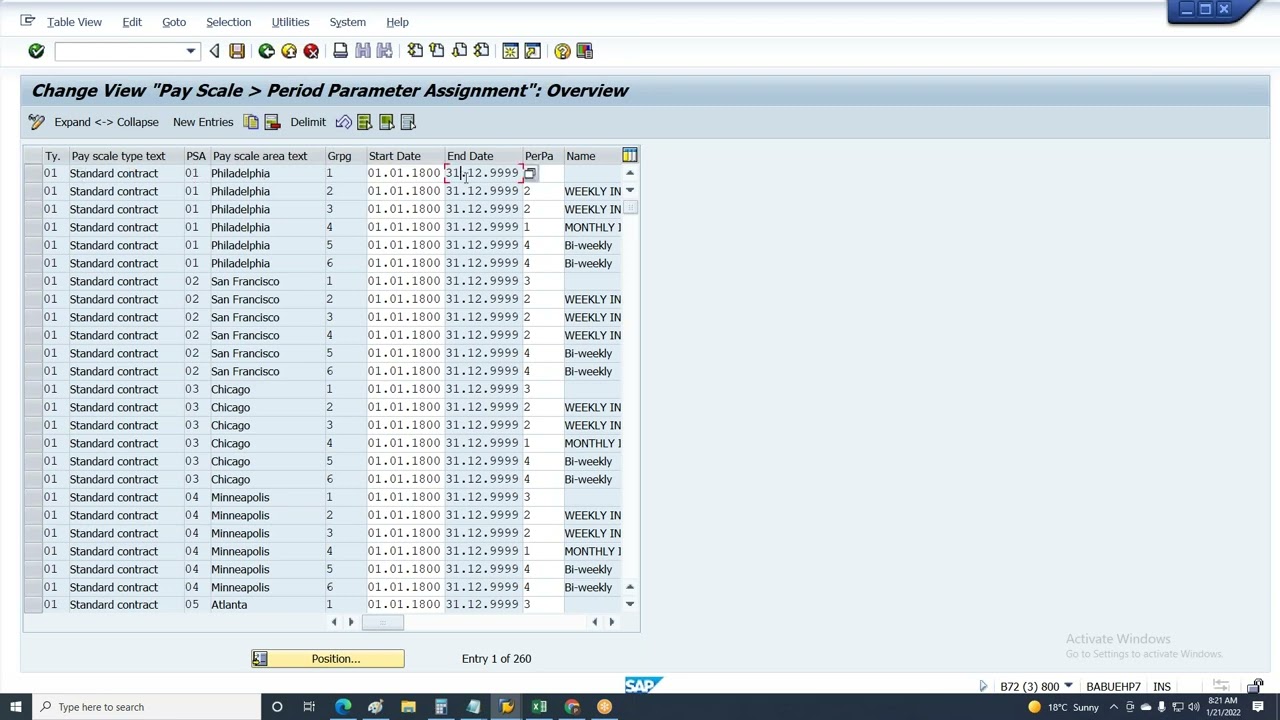Click the Find Next binoculars icon
The height and width of the screenshot is (720, 1280).
click(385, 51)
